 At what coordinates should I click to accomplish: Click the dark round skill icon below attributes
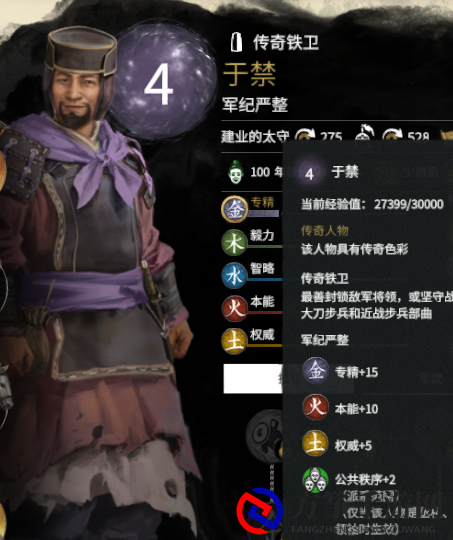[x=264, y=436]
